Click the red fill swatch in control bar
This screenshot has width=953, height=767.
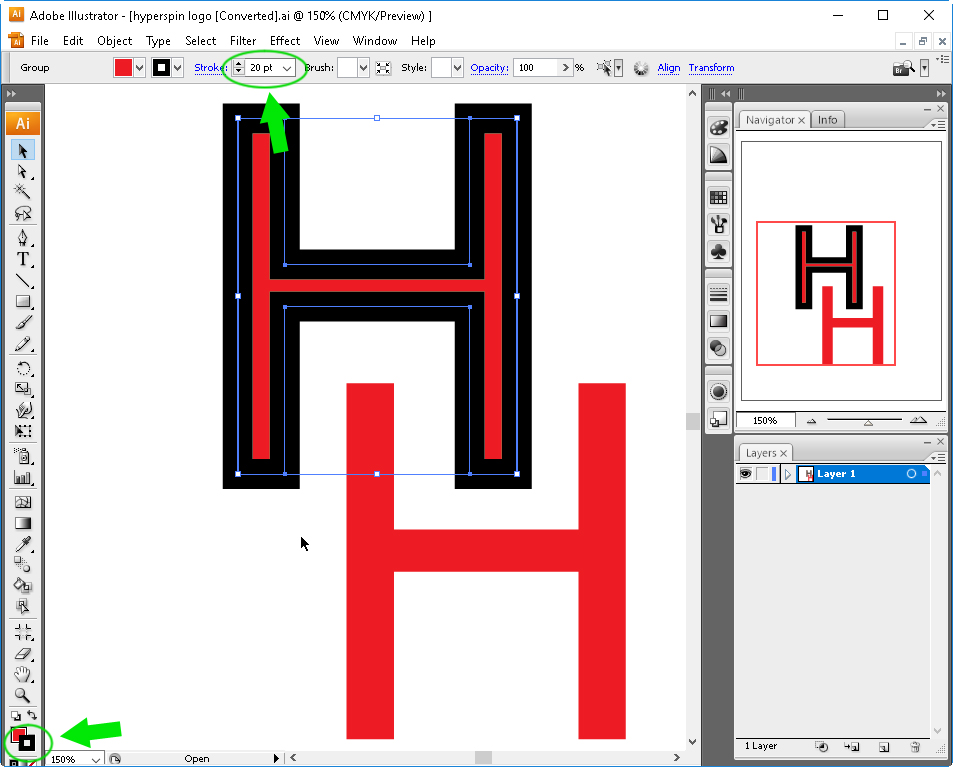pos(123,67)
